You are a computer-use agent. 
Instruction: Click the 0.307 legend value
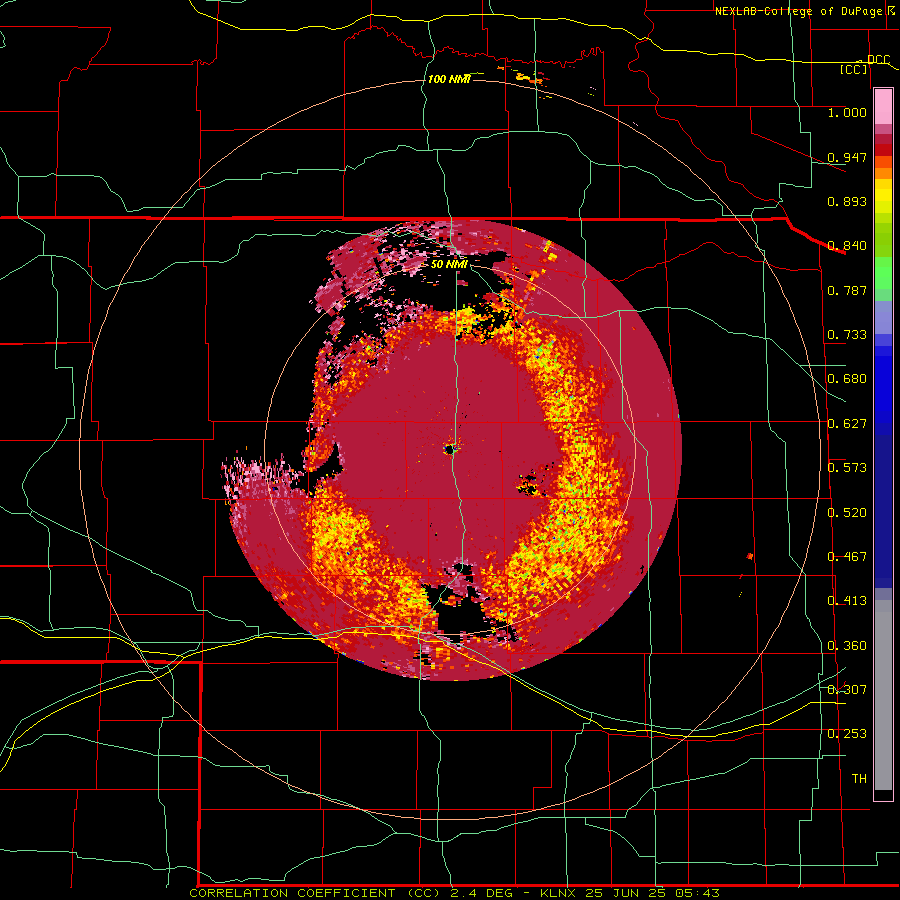click(847, 690)
